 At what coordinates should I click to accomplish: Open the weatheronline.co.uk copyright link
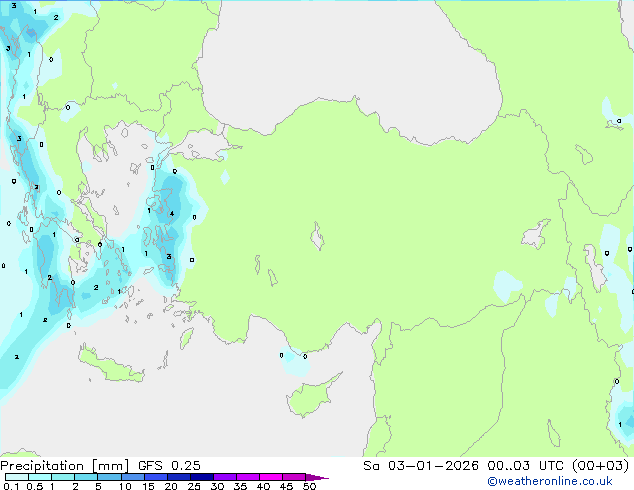point(550,481)
